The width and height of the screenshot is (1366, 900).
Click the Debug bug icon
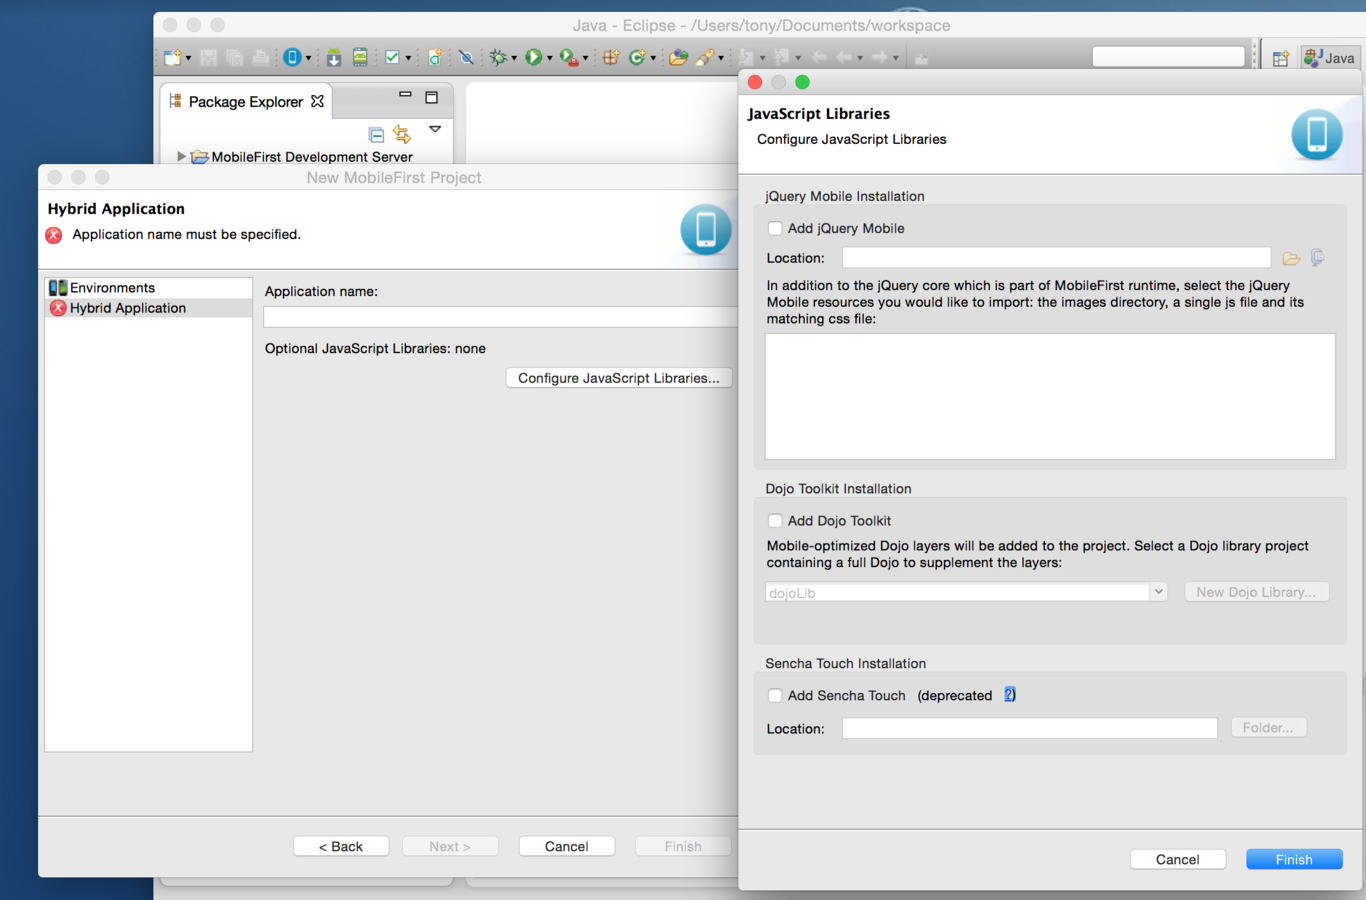498,58
